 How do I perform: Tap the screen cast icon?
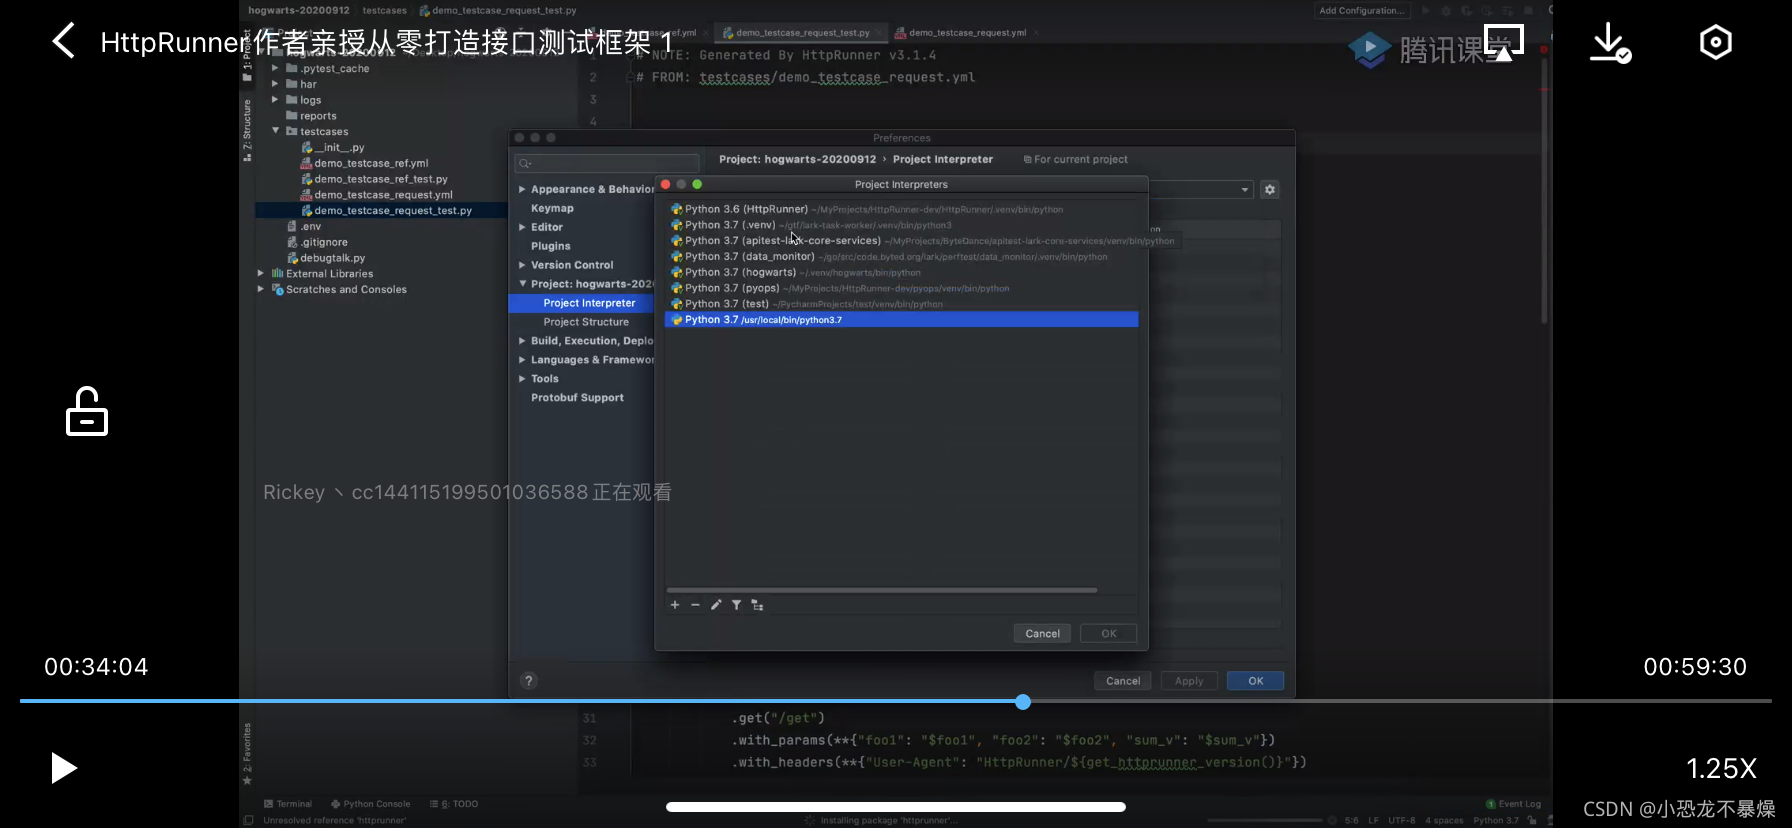pos(1503,43)
